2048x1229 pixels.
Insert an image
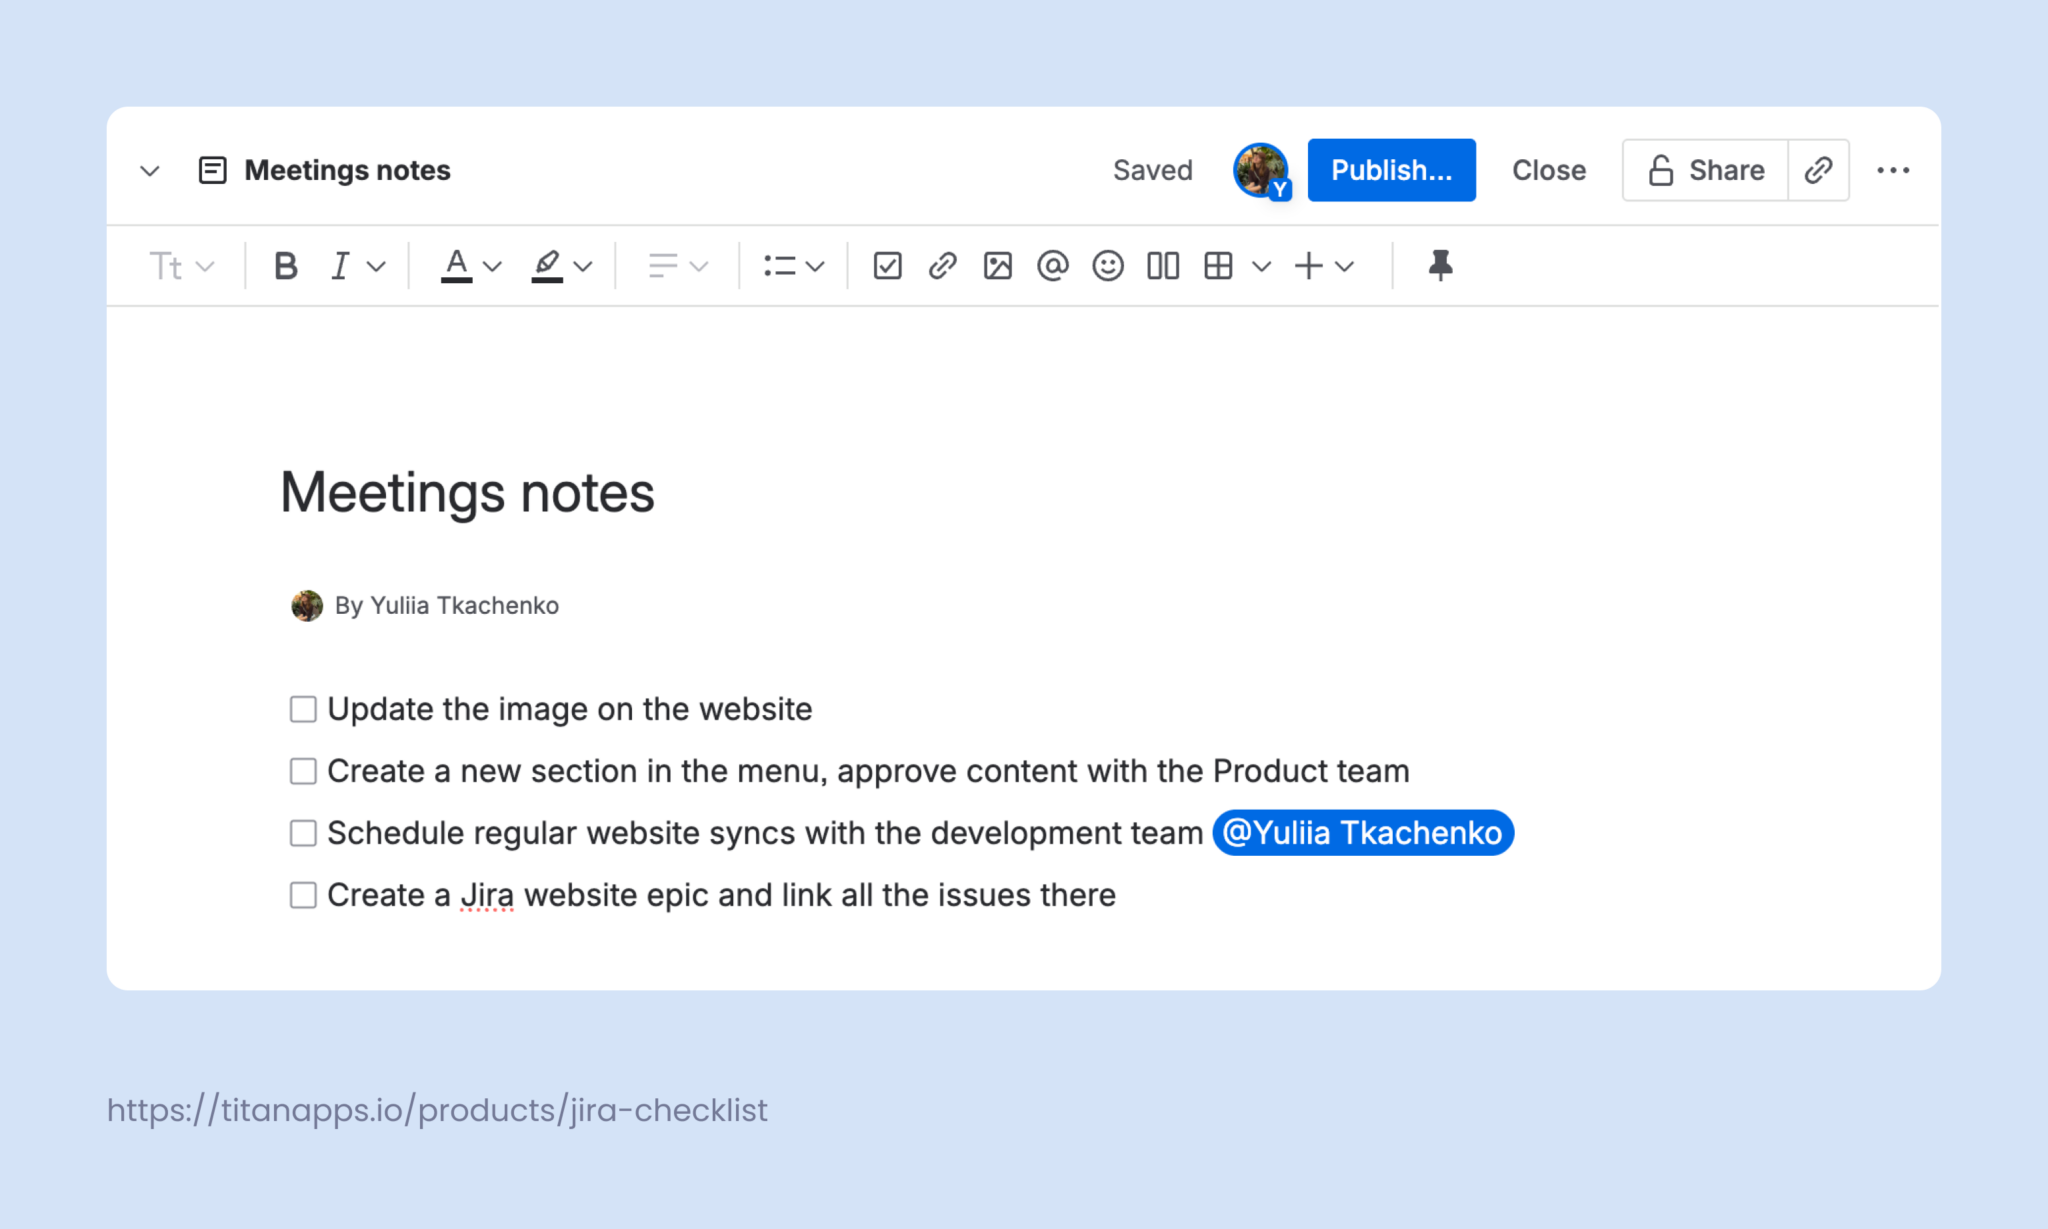(x=997, y=265)
